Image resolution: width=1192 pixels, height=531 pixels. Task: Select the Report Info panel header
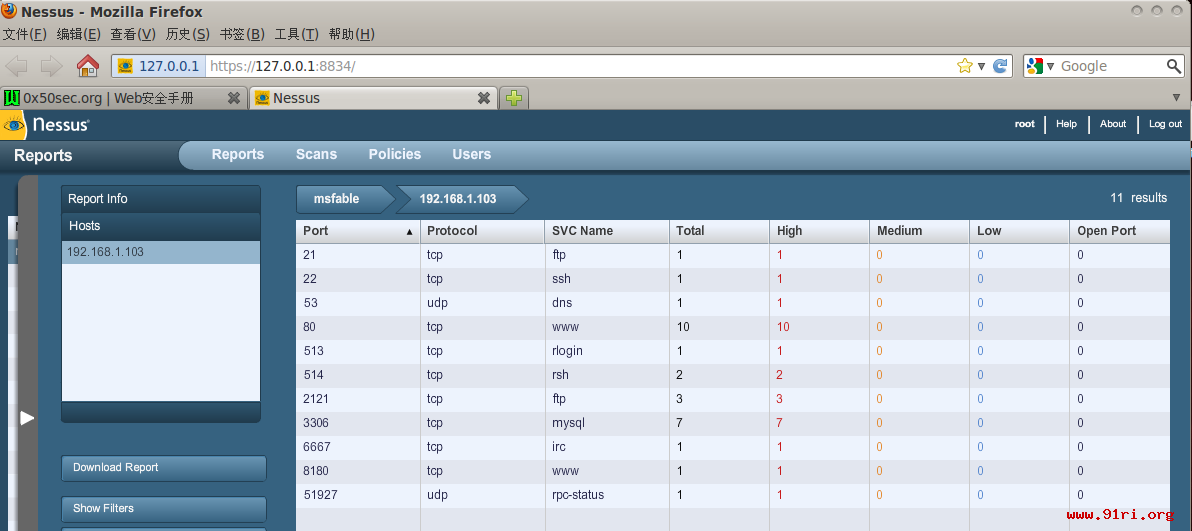tap(160, 199)
